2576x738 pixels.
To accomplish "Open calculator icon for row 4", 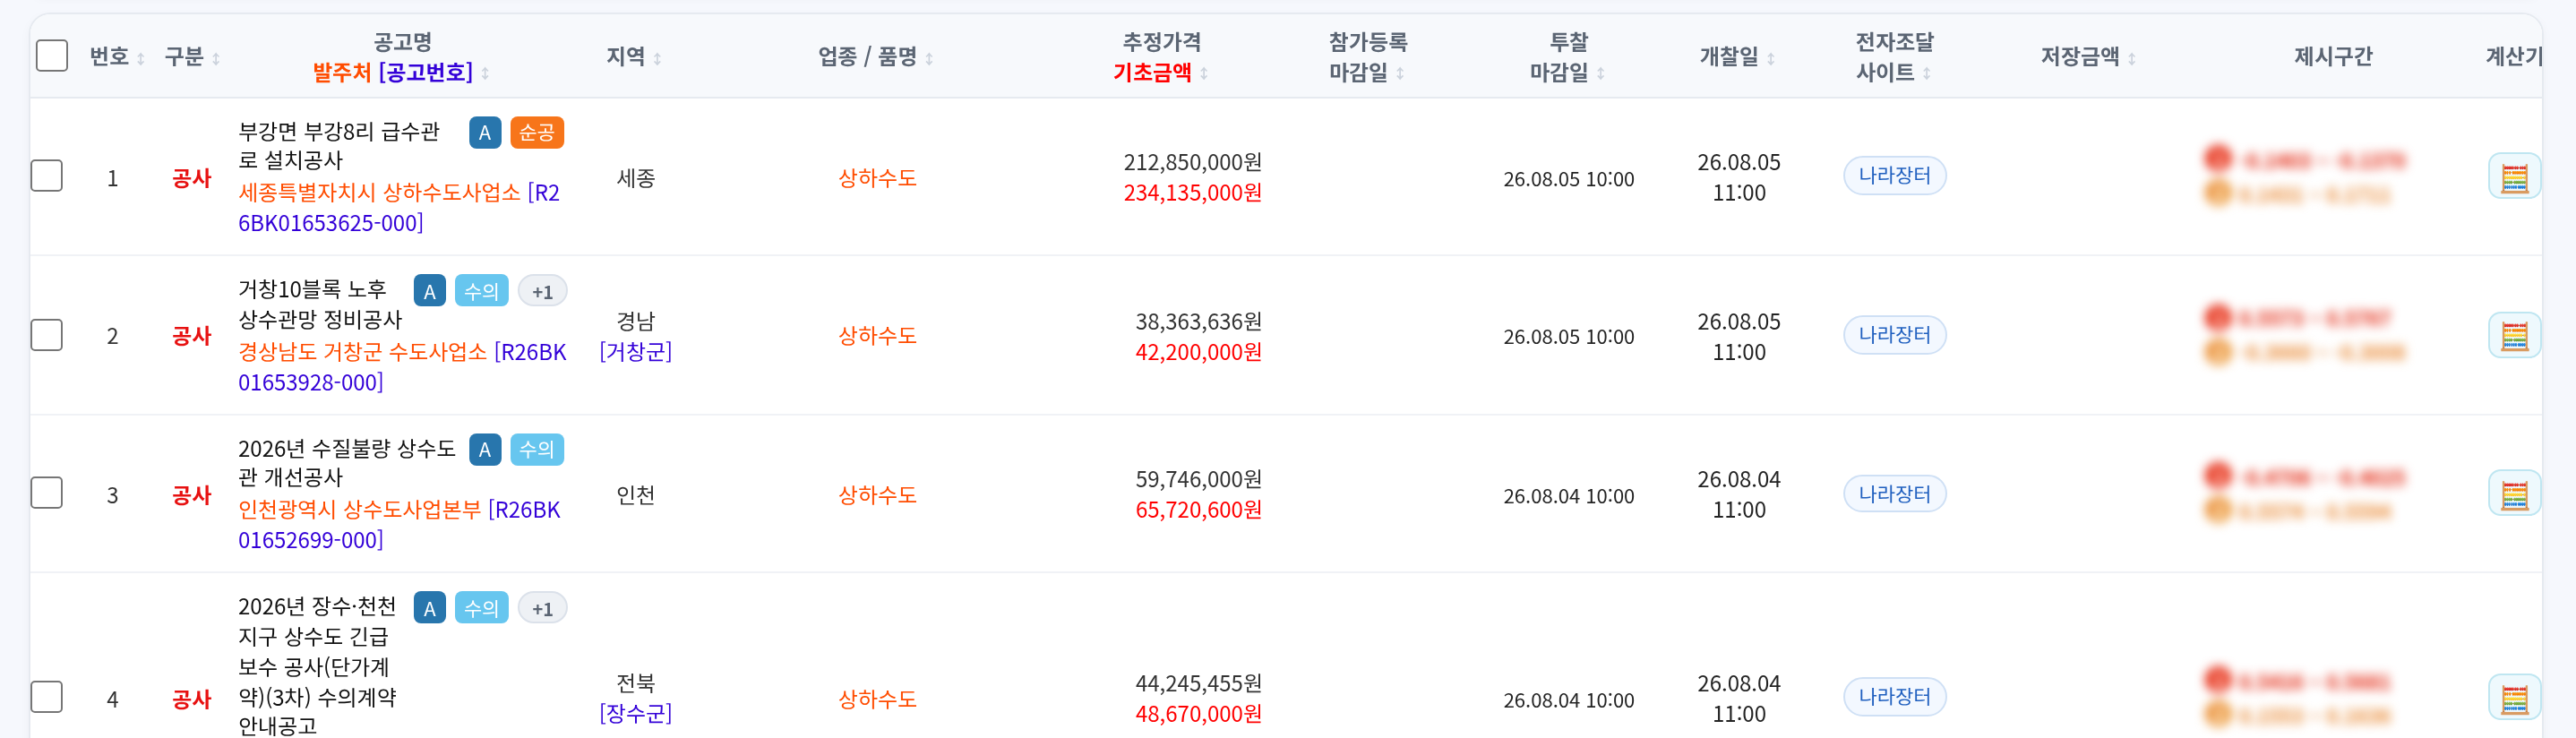I will (x=2514, y=698).
